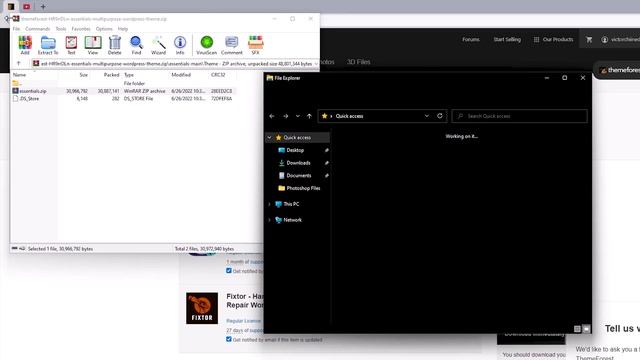Screen dimensions: 640x360
Task: Open the File menu in WinRAR
Action: 16,29
